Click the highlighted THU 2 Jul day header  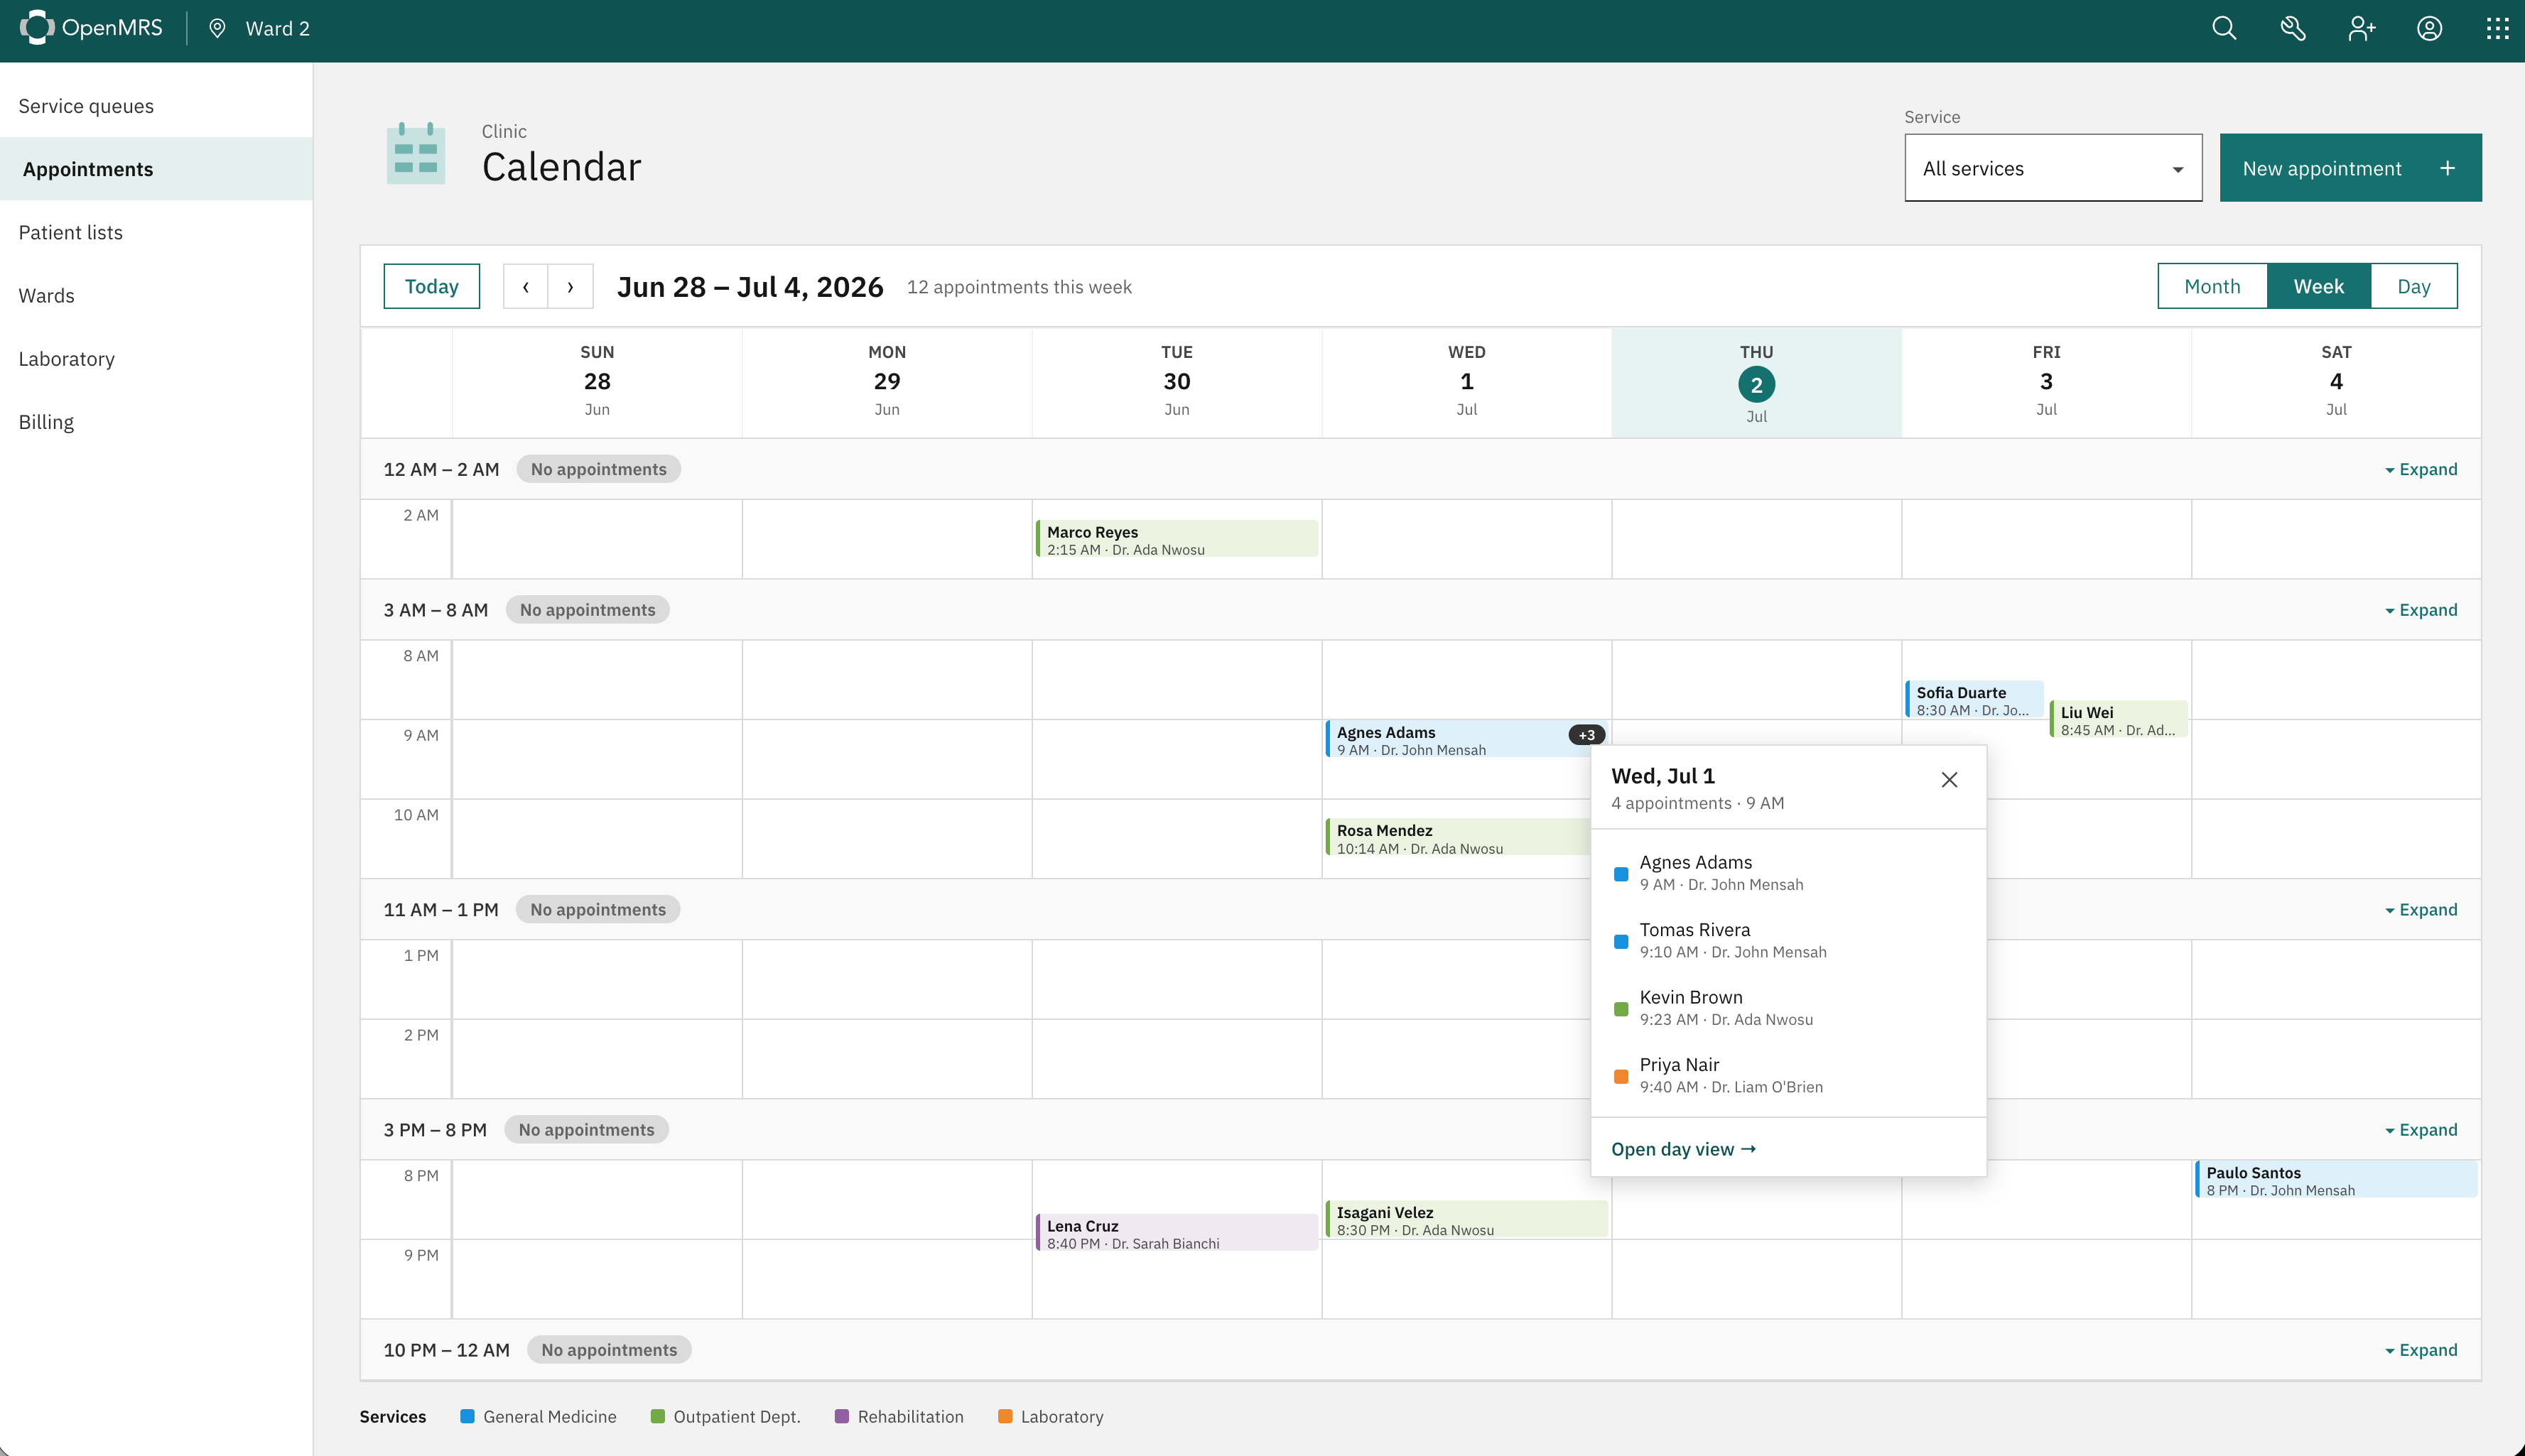pos(1757,383)
